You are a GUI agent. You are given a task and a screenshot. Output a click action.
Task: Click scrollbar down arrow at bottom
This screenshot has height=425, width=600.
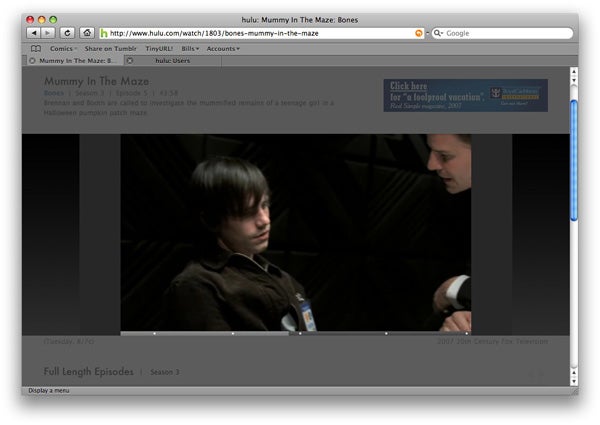point(574,381)
